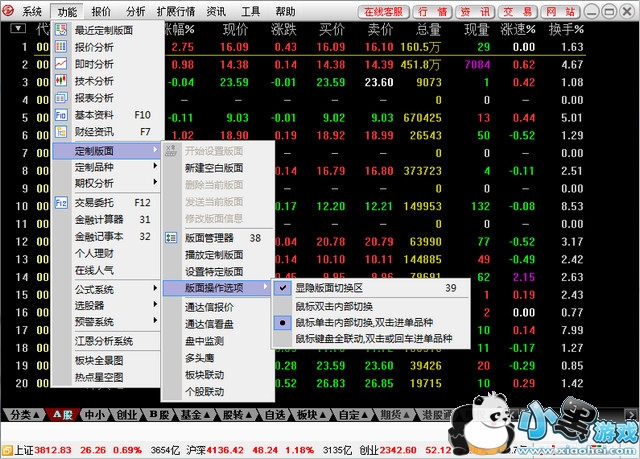
Task: Switch to the A股 tab
Action: tap(62, 415)
